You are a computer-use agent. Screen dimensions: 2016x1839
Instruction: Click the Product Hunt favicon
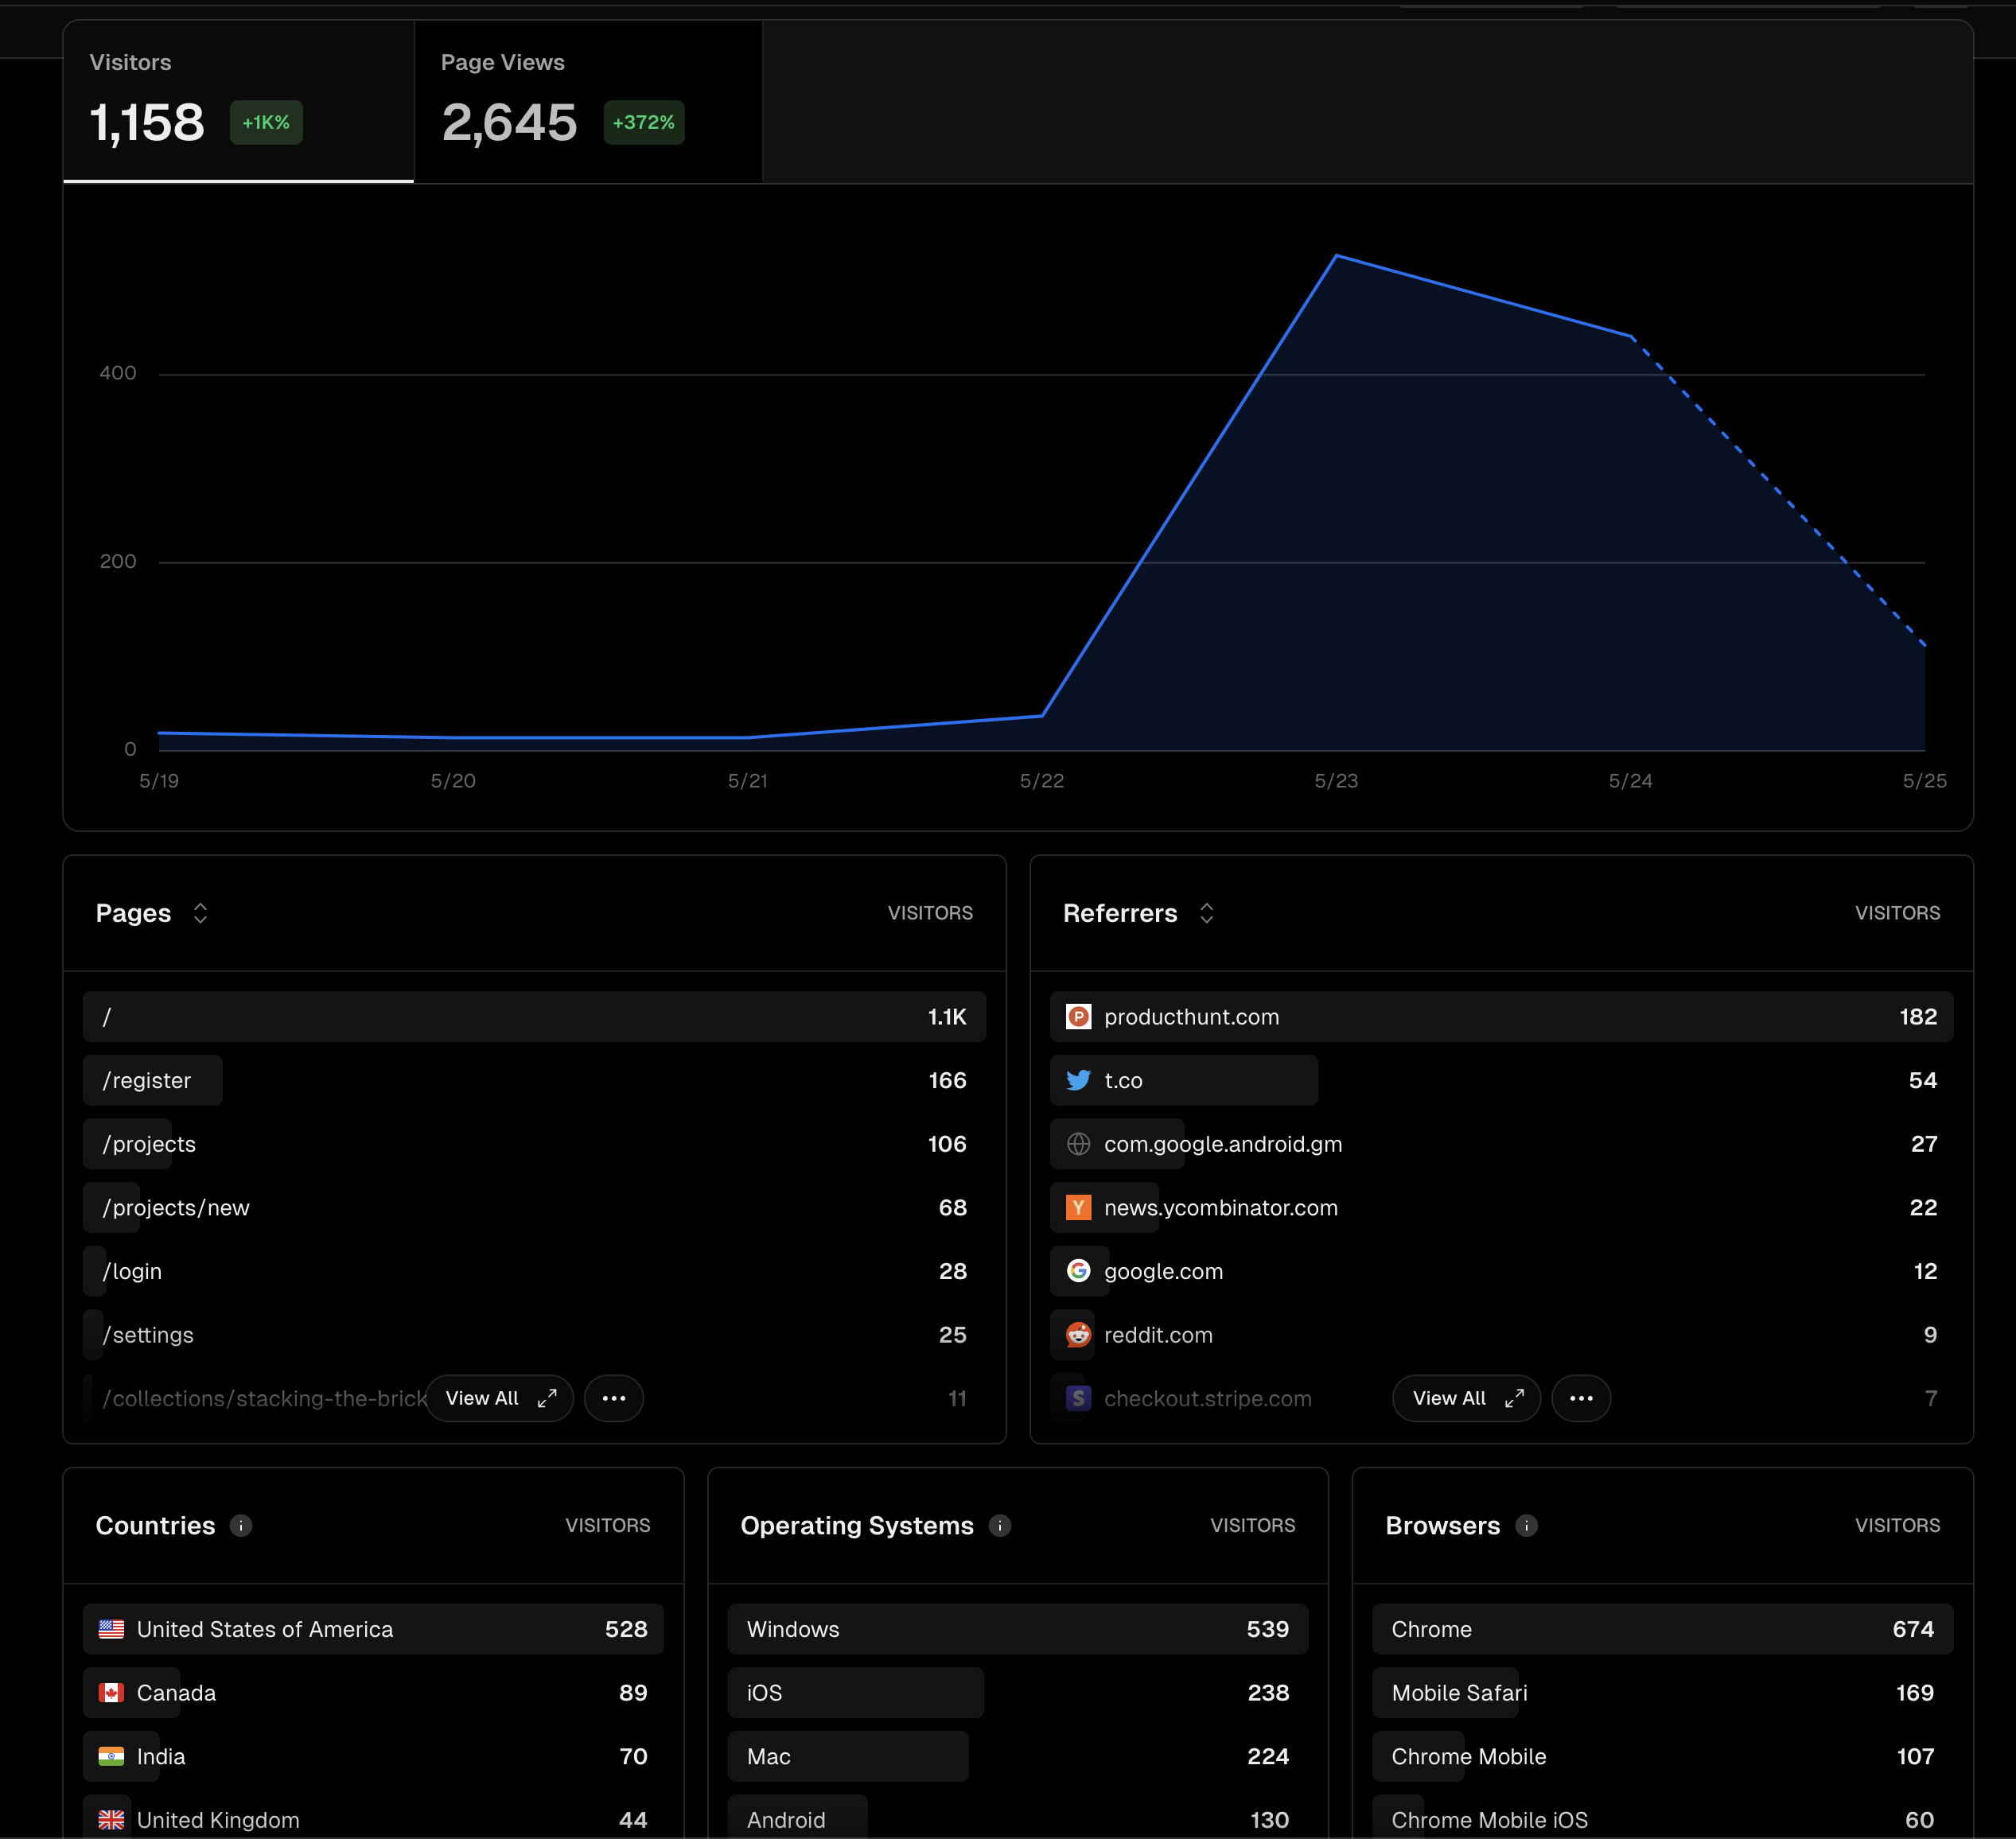coord(1078,1017)
